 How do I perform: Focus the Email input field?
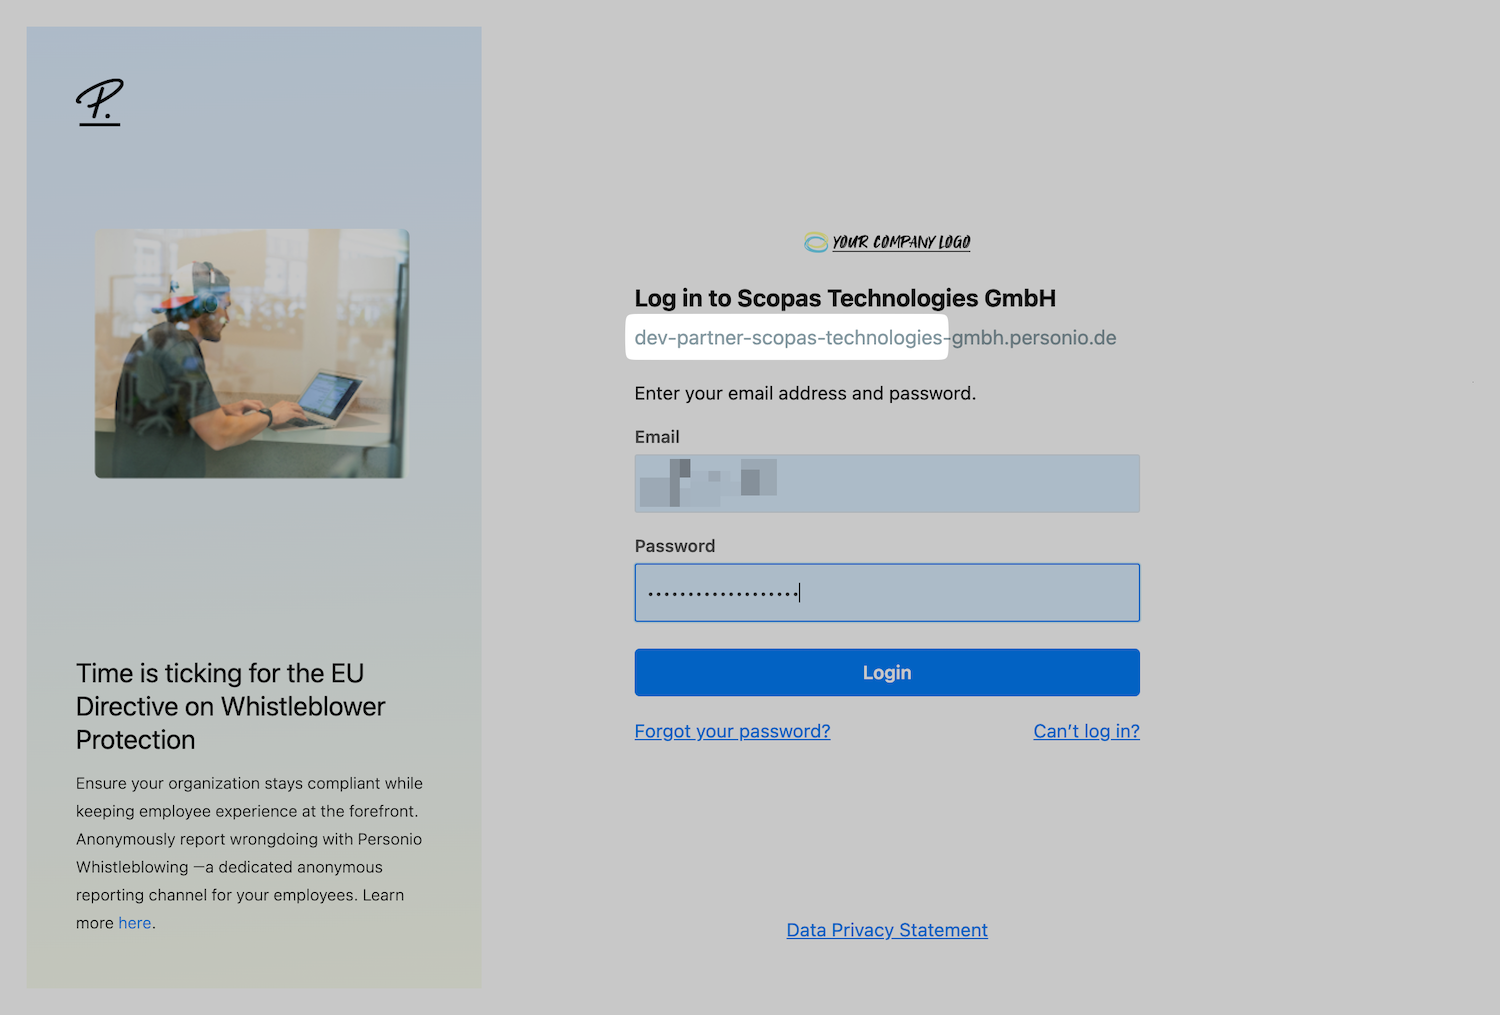887,484
